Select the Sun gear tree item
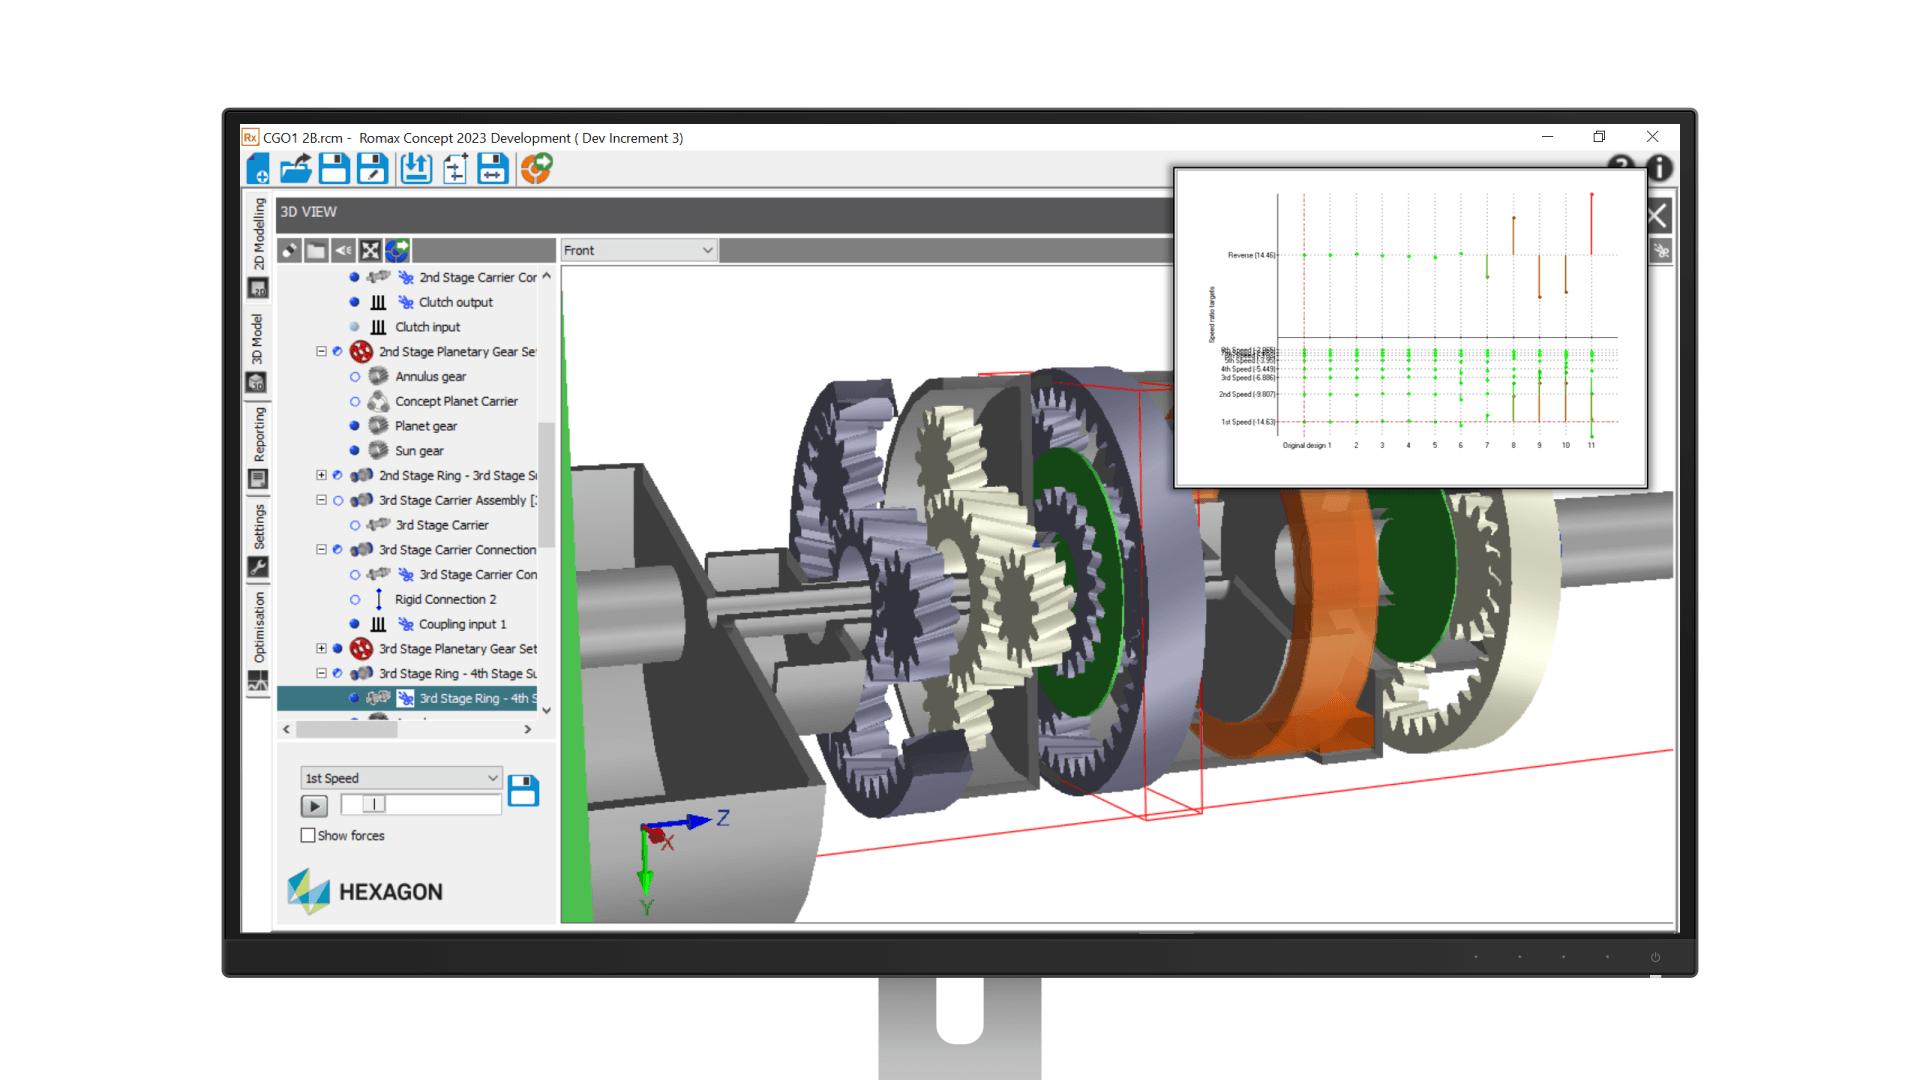Image resolution: width=1920 pixels, height=1080 pixels. coord(419,451)
